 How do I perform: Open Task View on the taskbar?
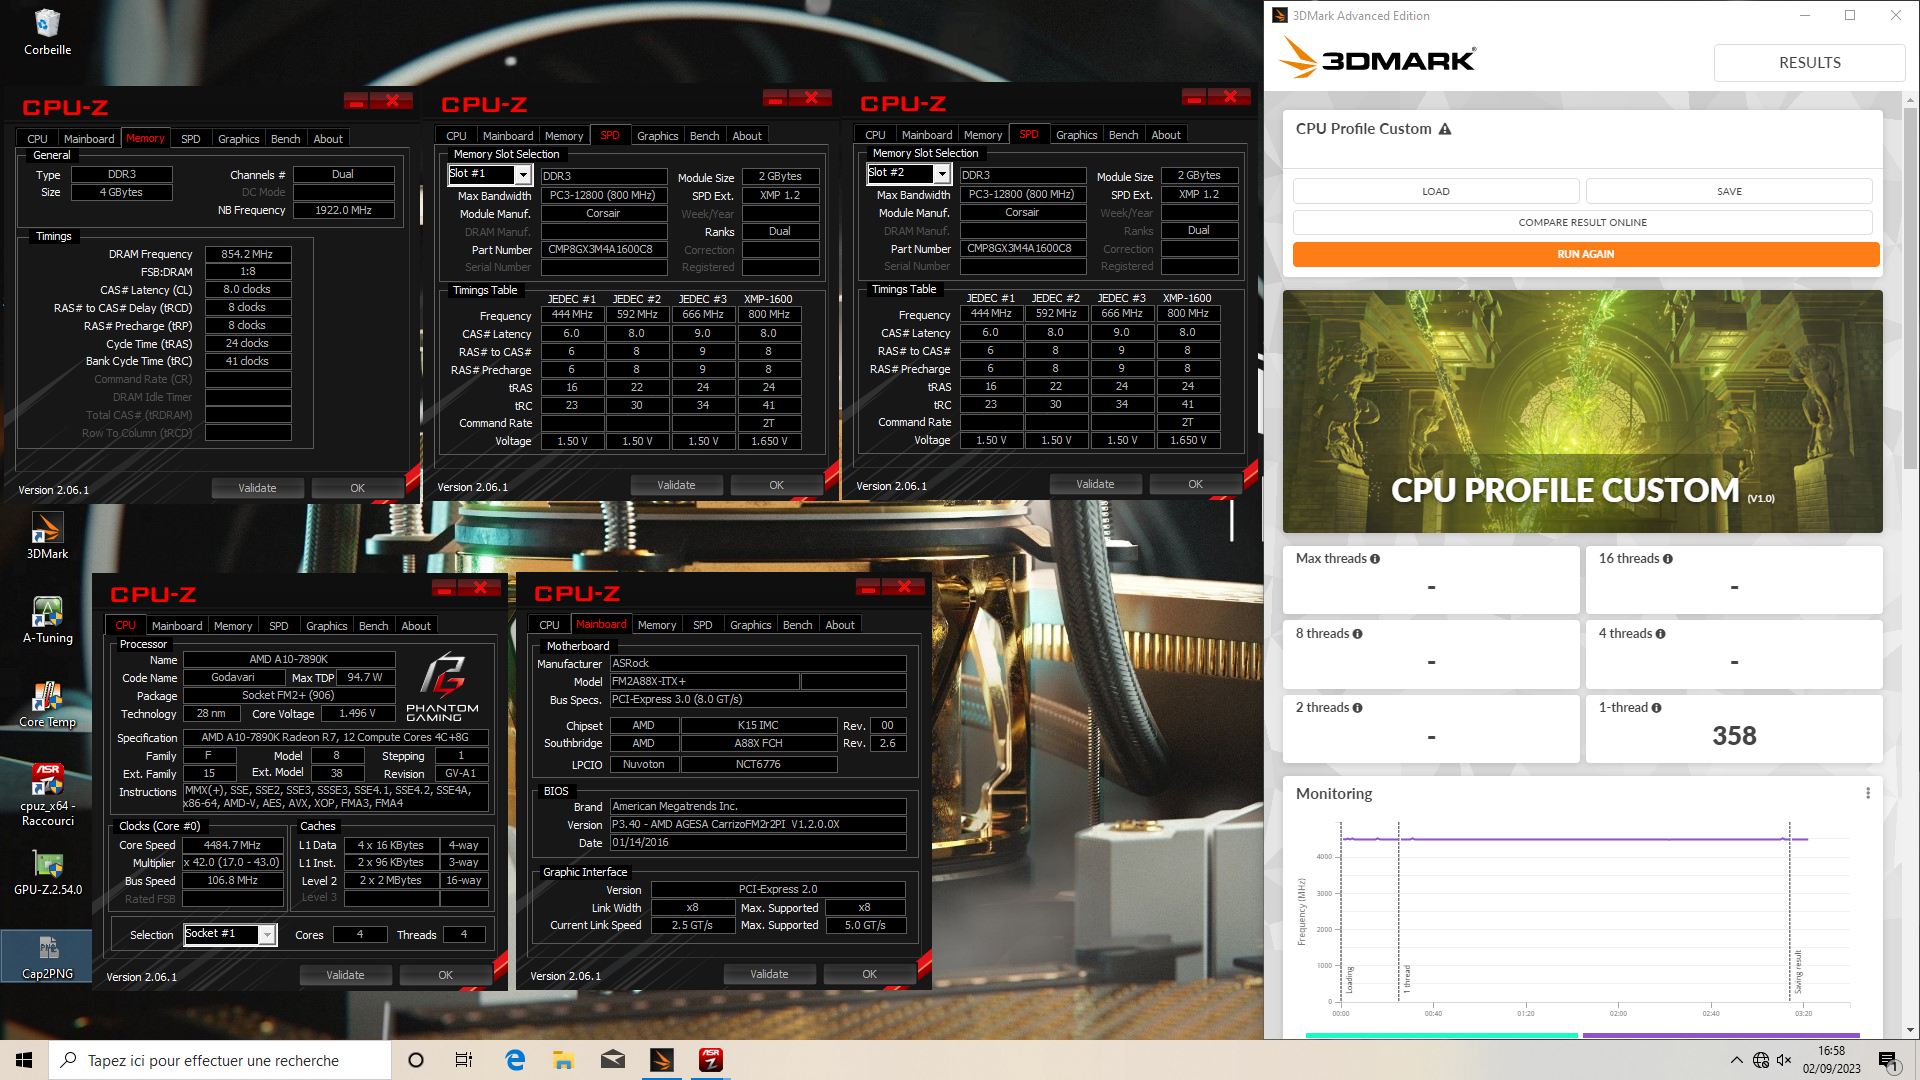click(464, 1060)
